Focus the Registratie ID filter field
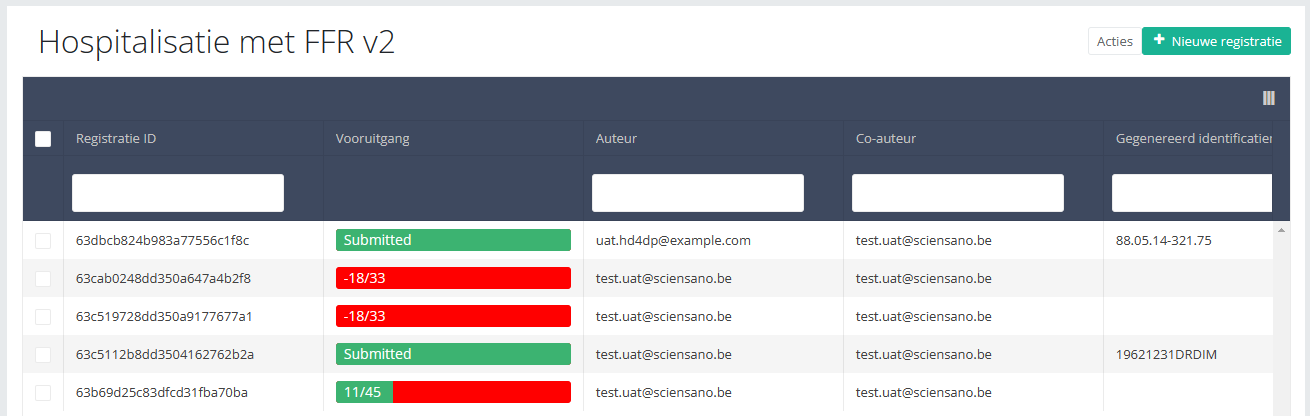This screenshot has height=416, width=1310. click(178, 193)
